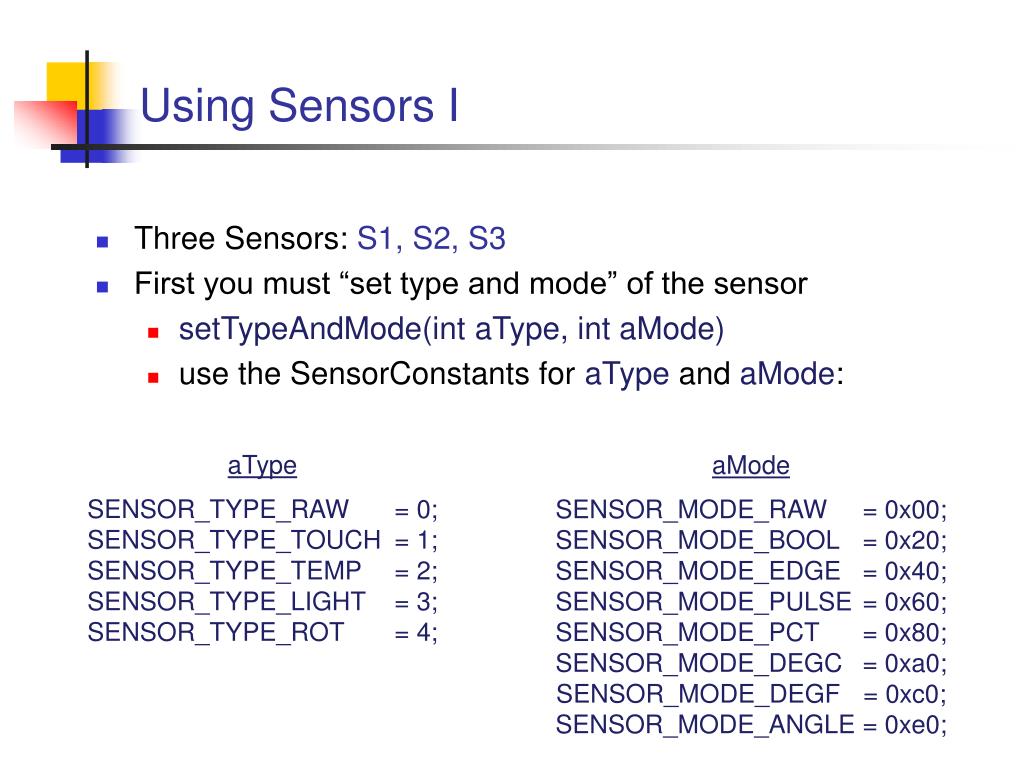The height and width of the screenshot is (768, 1024).
Task: Click the red bullet beside use the SensorConstants
Action: coord(153,376)
